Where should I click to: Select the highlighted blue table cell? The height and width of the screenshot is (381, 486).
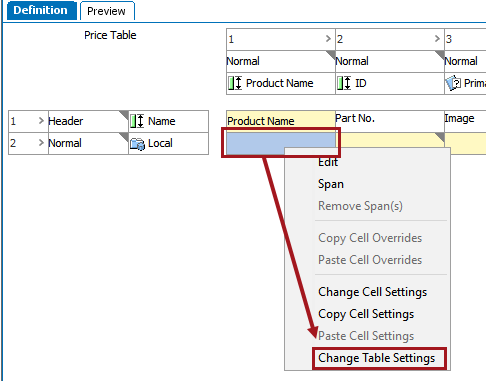281,143
